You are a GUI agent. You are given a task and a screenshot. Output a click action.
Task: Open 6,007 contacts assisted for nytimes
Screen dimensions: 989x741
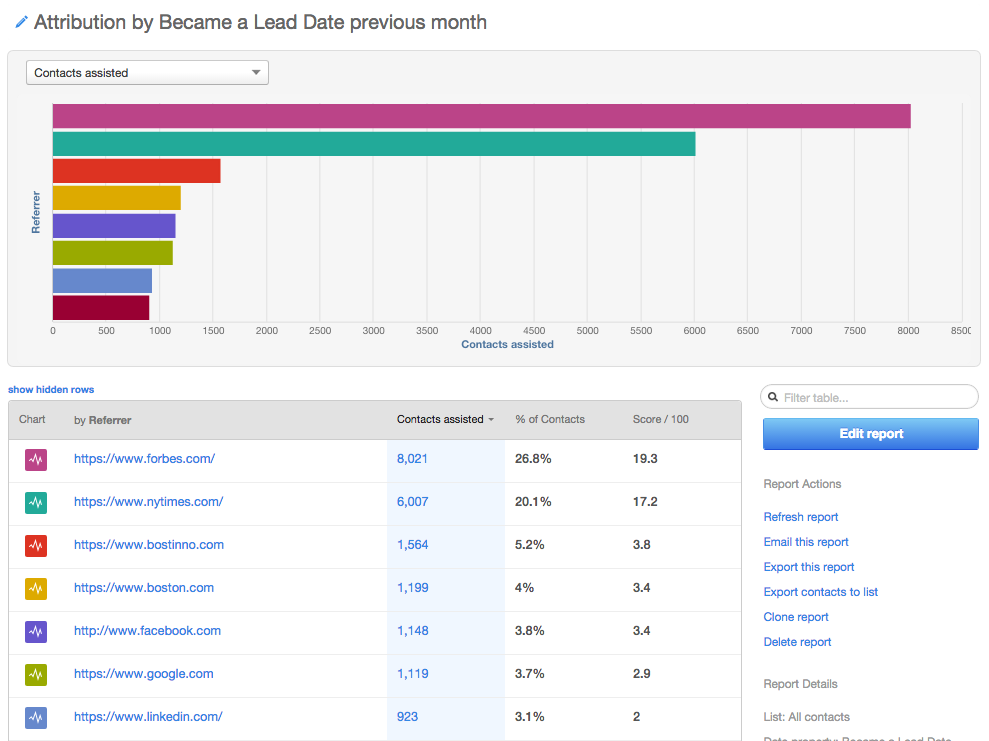pos(413,502)
